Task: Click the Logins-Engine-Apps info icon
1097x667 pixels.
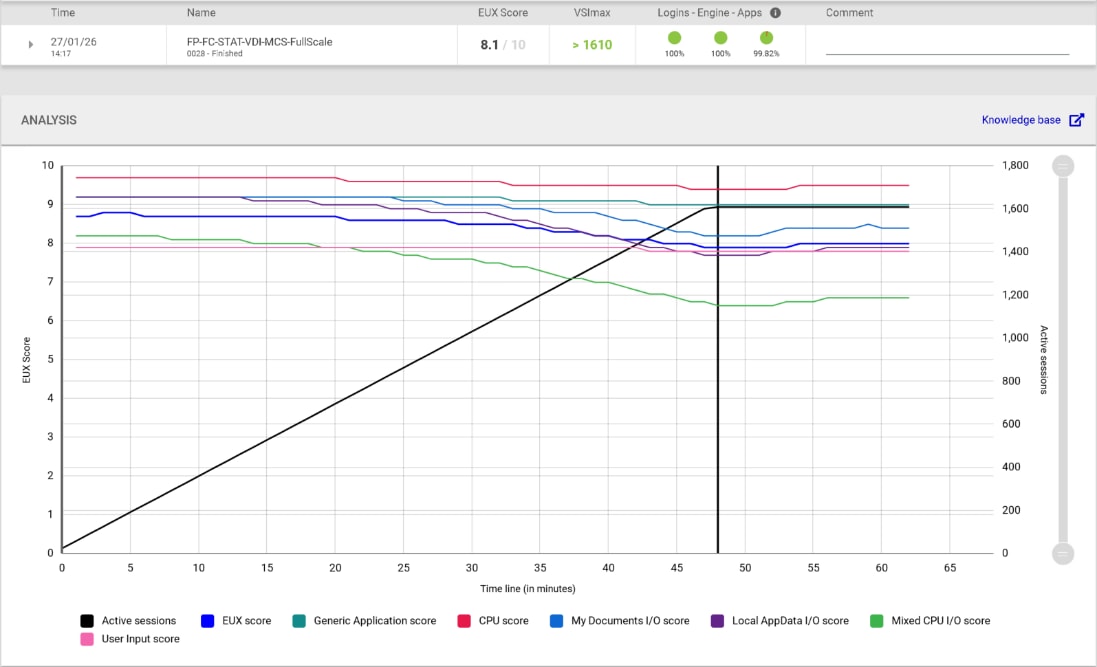Action: [775, 13]
